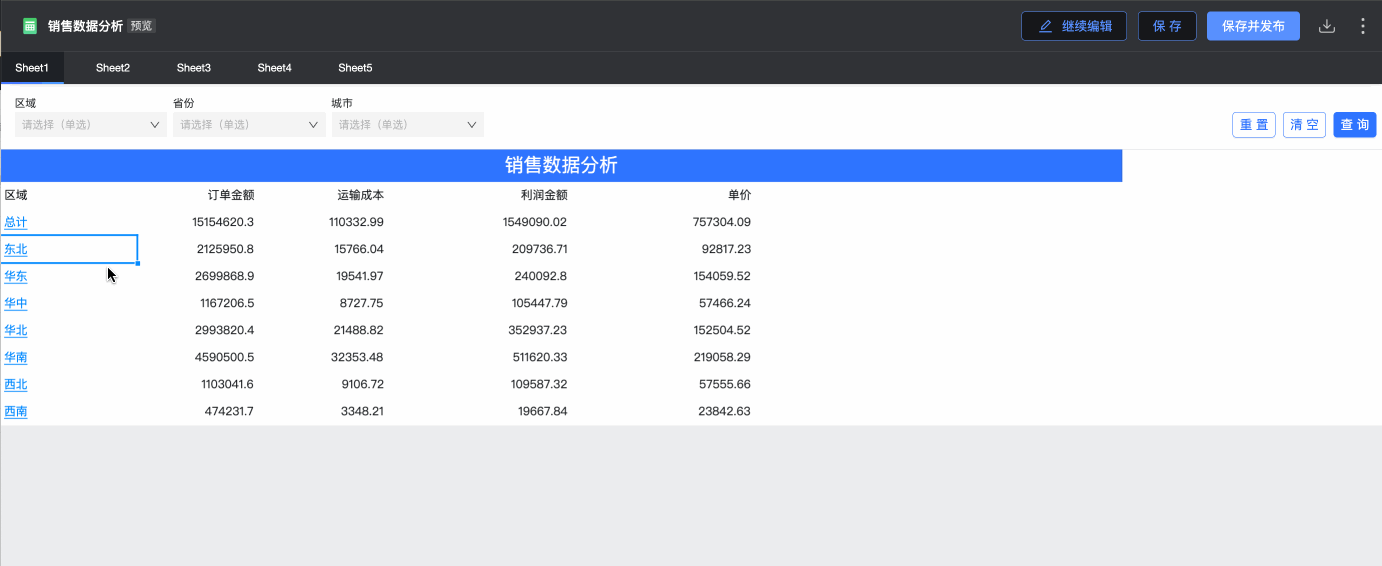Click the 销售数据分析 blue table title
Image resolution: width=1382 pixels, height=566 pixels.
click(x=561, y=165)
